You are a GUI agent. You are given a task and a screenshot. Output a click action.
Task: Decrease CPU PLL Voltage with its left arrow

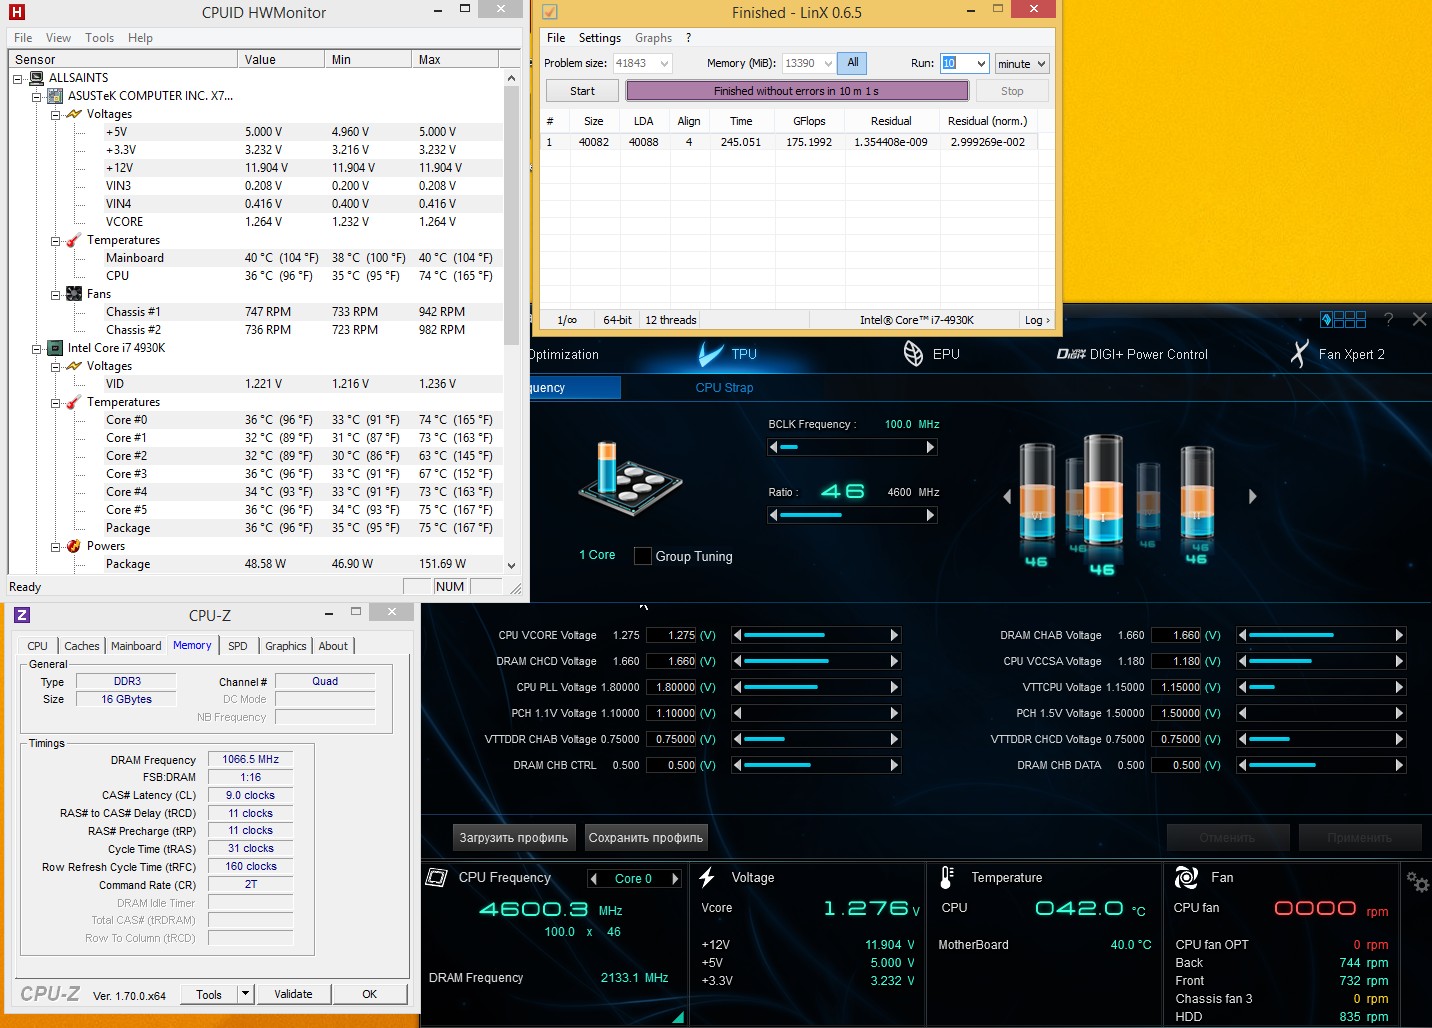(737, 687)
